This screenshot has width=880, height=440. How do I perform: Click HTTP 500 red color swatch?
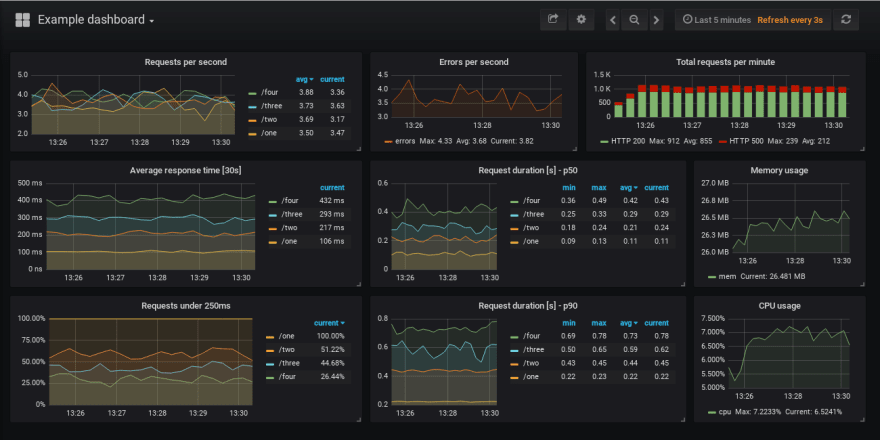coord(723,141)
